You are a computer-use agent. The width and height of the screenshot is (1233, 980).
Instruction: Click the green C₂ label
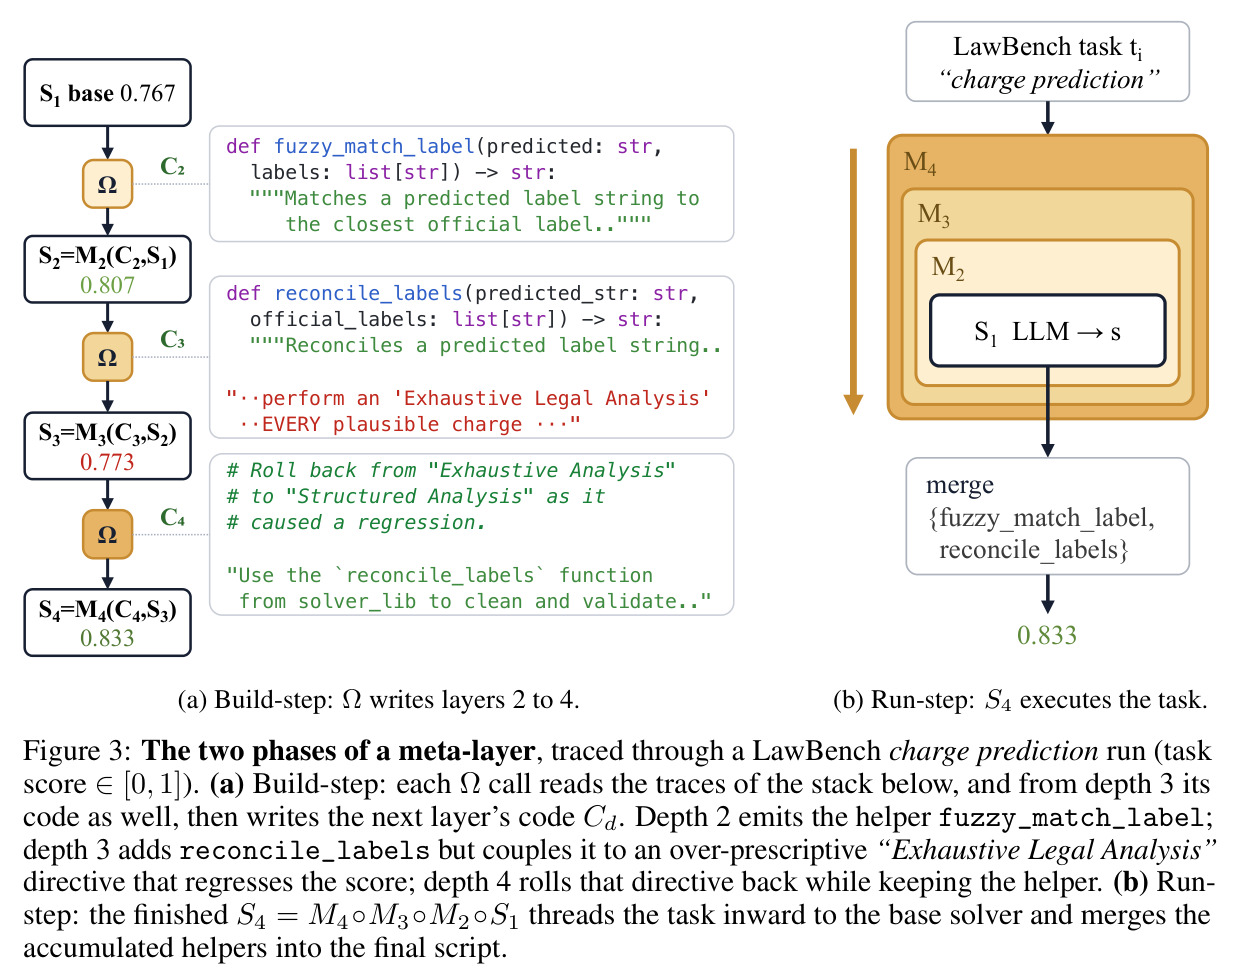click(x=172, y=166)
